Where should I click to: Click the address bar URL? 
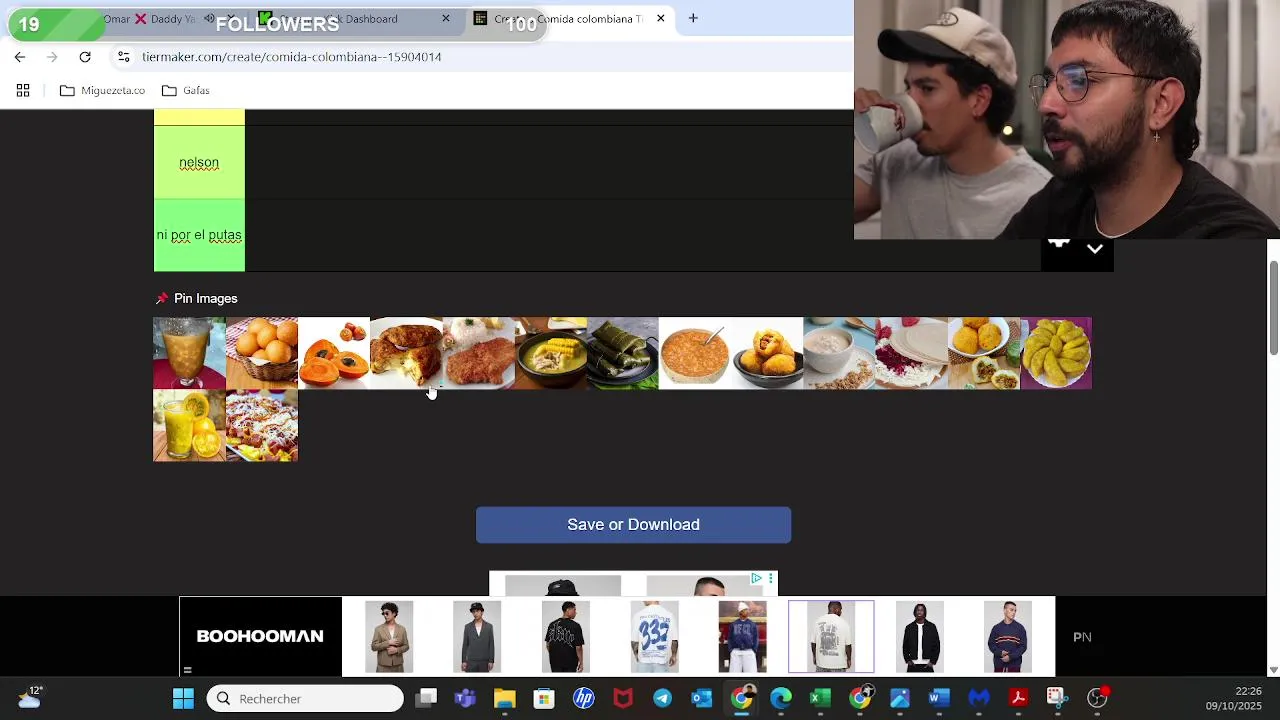(x=292, y=57)
